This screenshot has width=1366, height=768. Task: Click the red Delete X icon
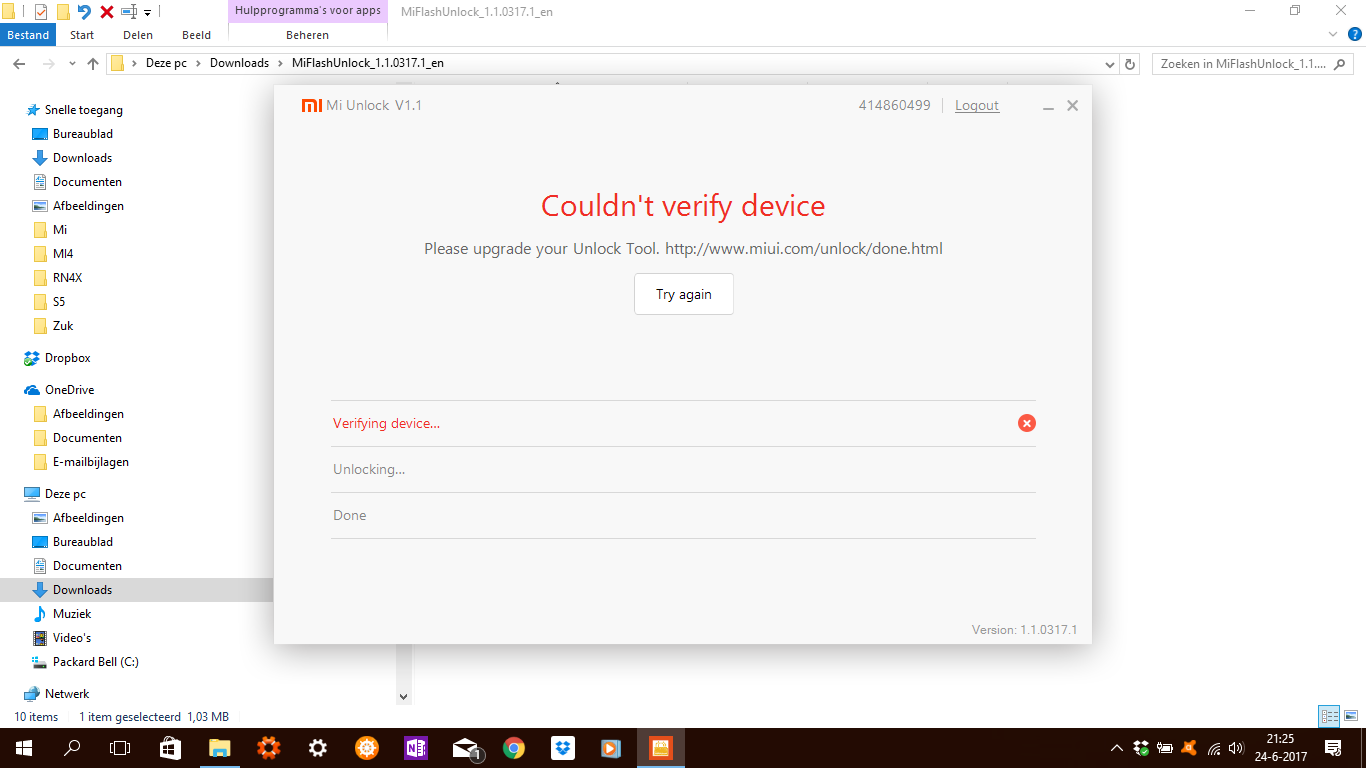[x=106, y=12]
